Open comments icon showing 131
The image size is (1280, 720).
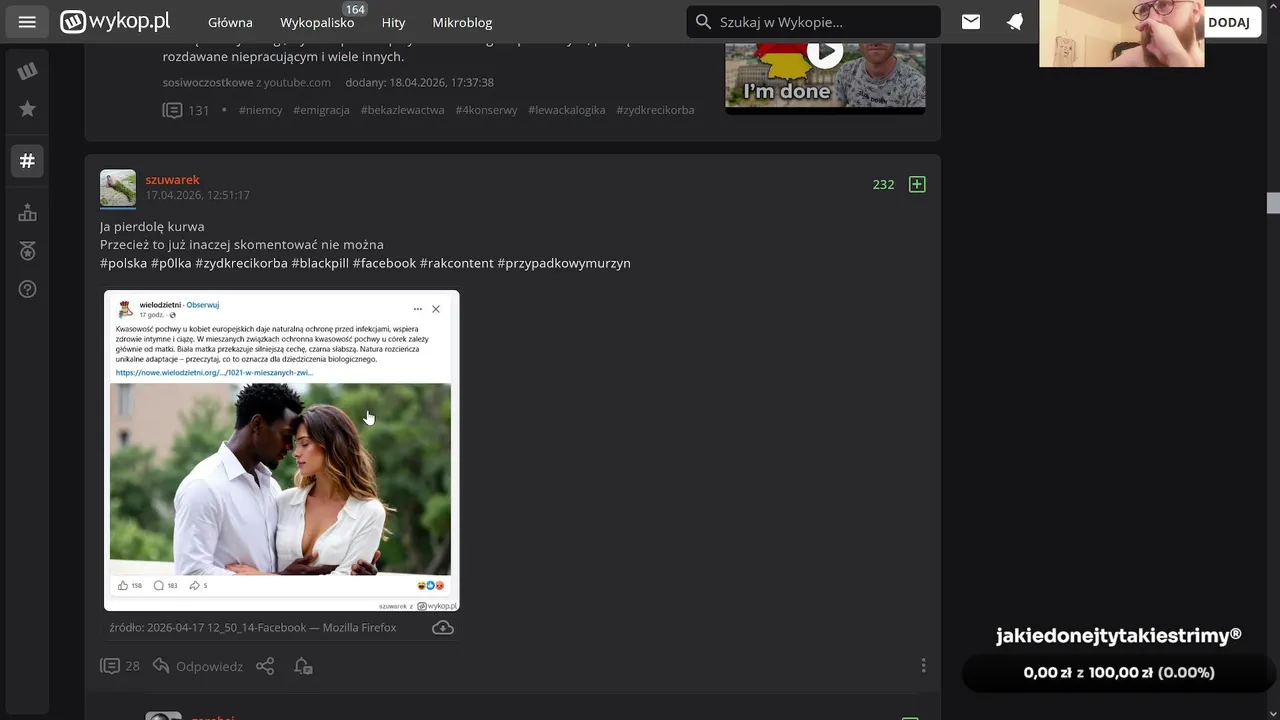186,110
